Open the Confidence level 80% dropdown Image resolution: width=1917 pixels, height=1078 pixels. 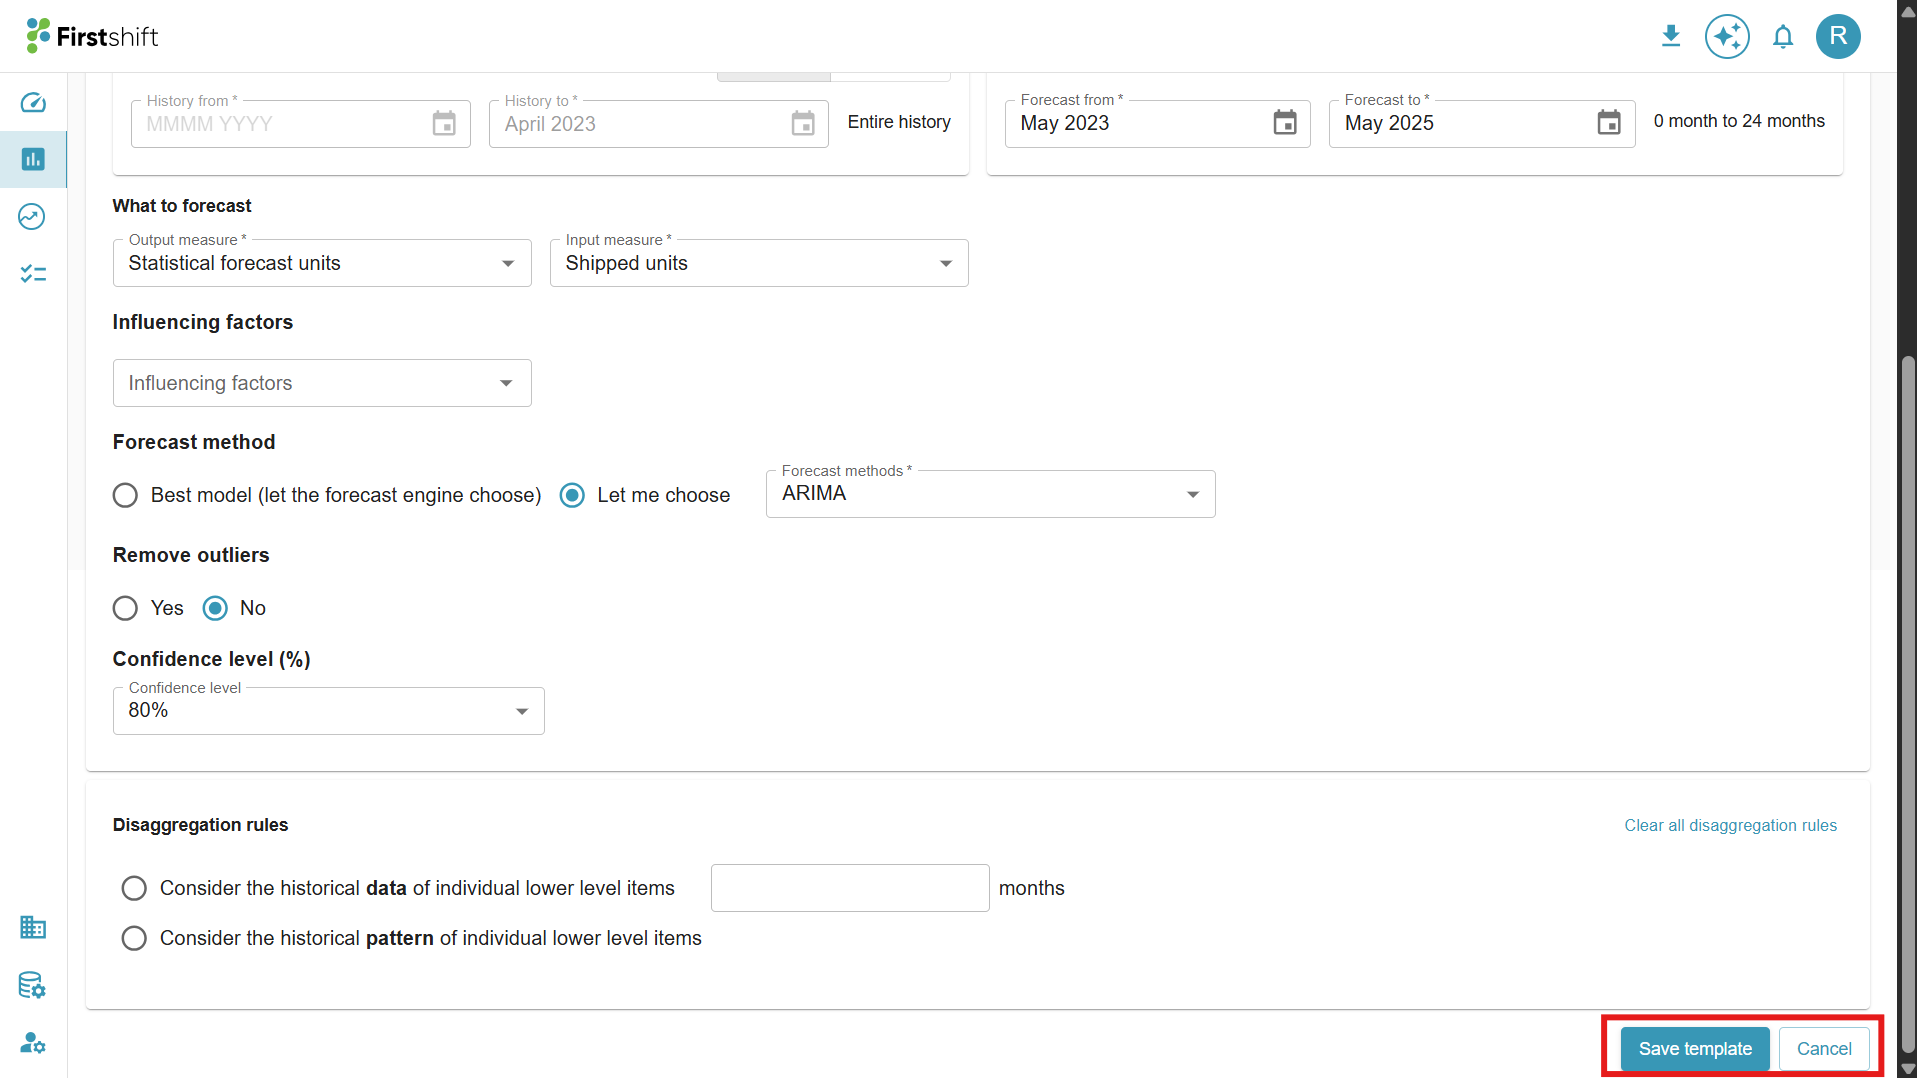(x=328, y=711)
